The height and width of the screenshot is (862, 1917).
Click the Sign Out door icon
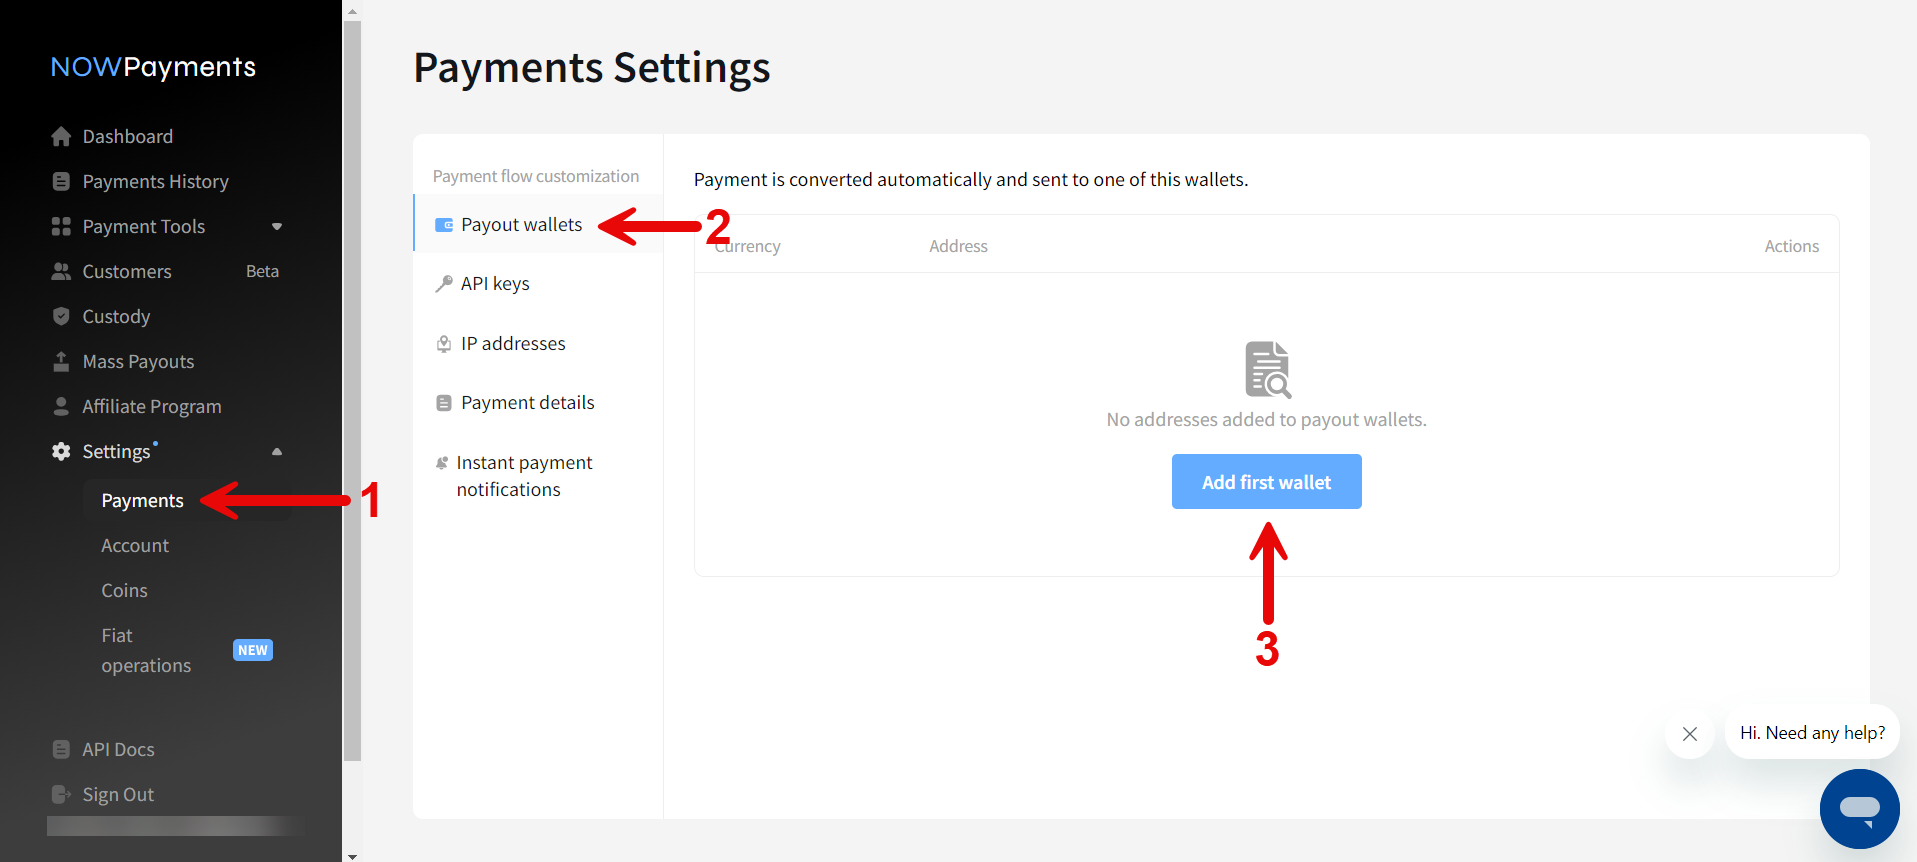(61, 794)
